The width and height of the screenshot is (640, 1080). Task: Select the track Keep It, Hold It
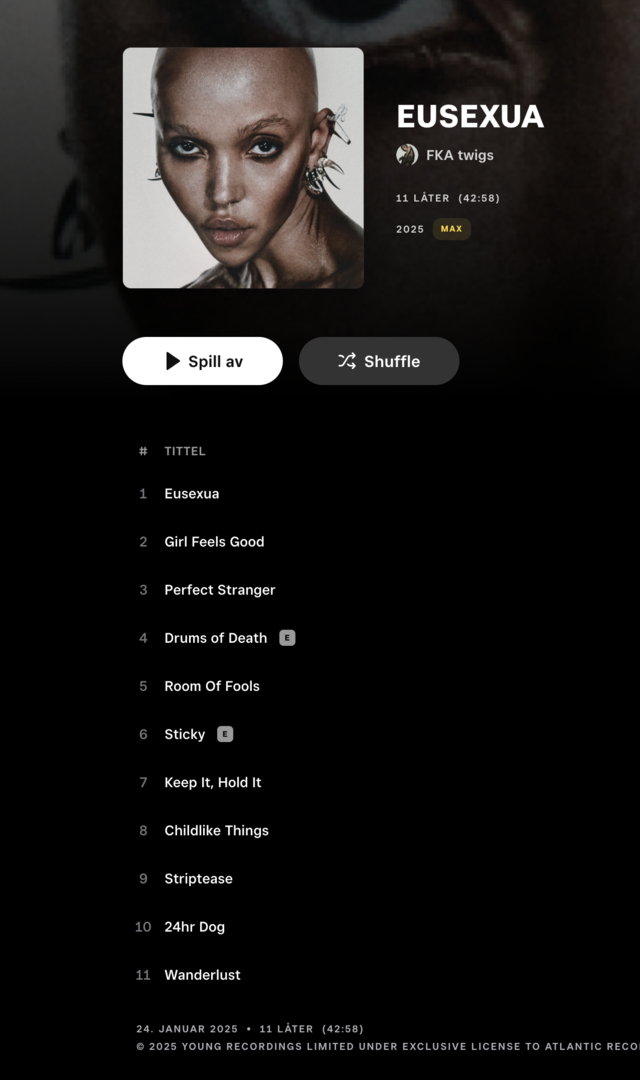213,782
